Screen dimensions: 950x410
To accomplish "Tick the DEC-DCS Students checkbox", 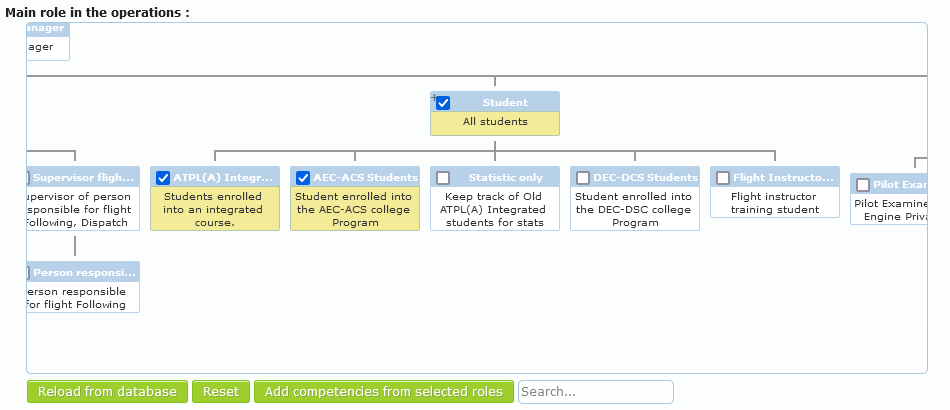I will 583,178.
